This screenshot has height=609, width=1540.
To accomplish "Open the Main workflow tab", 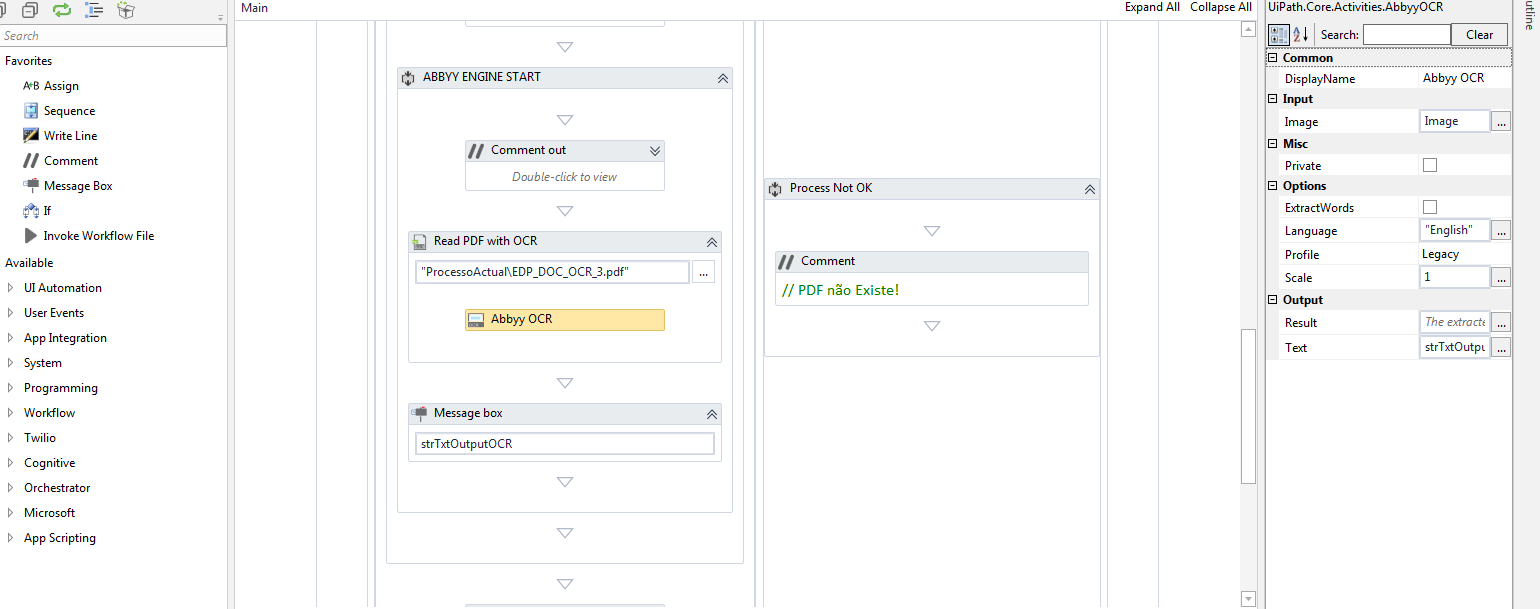I will tap(255, 8).
